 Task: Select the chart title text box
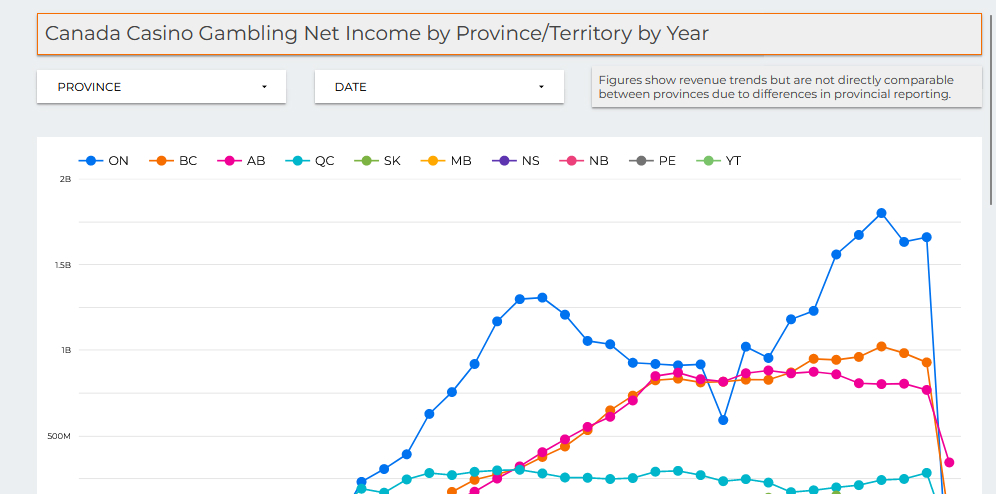coord(509,34)
